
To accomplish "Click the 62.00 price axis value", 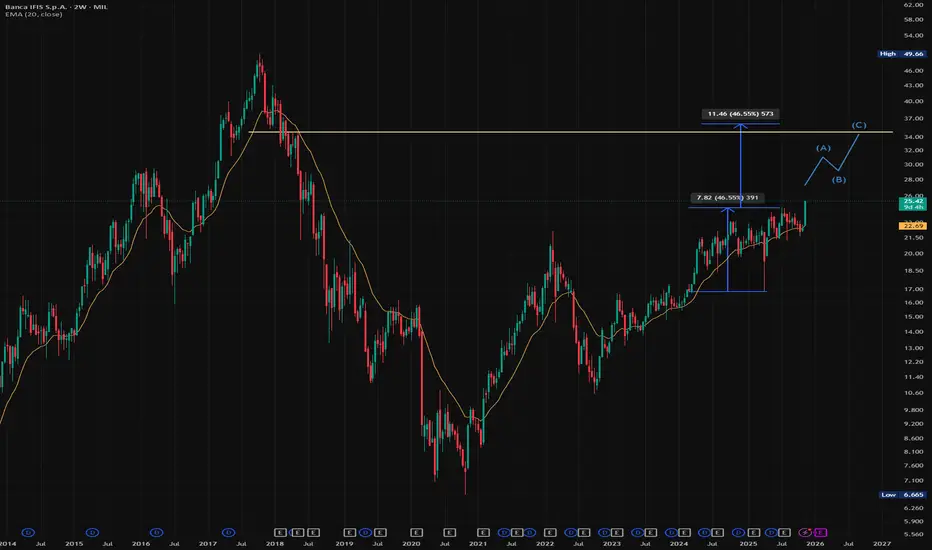I will [x=914, y=5].
